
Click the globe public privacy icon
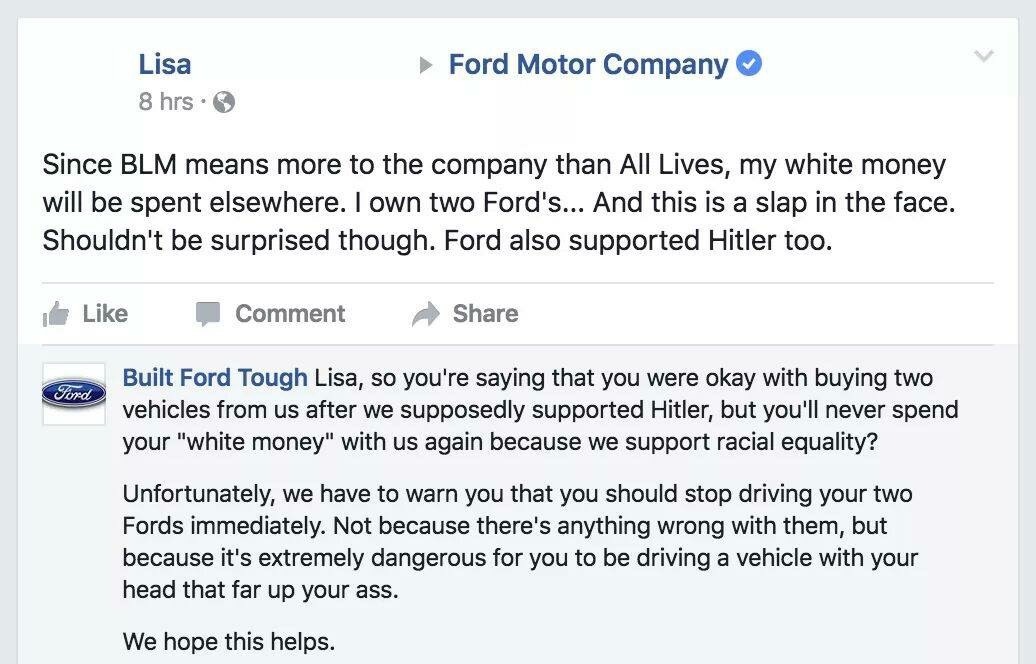pyautogui.click(x=225, y=102)
